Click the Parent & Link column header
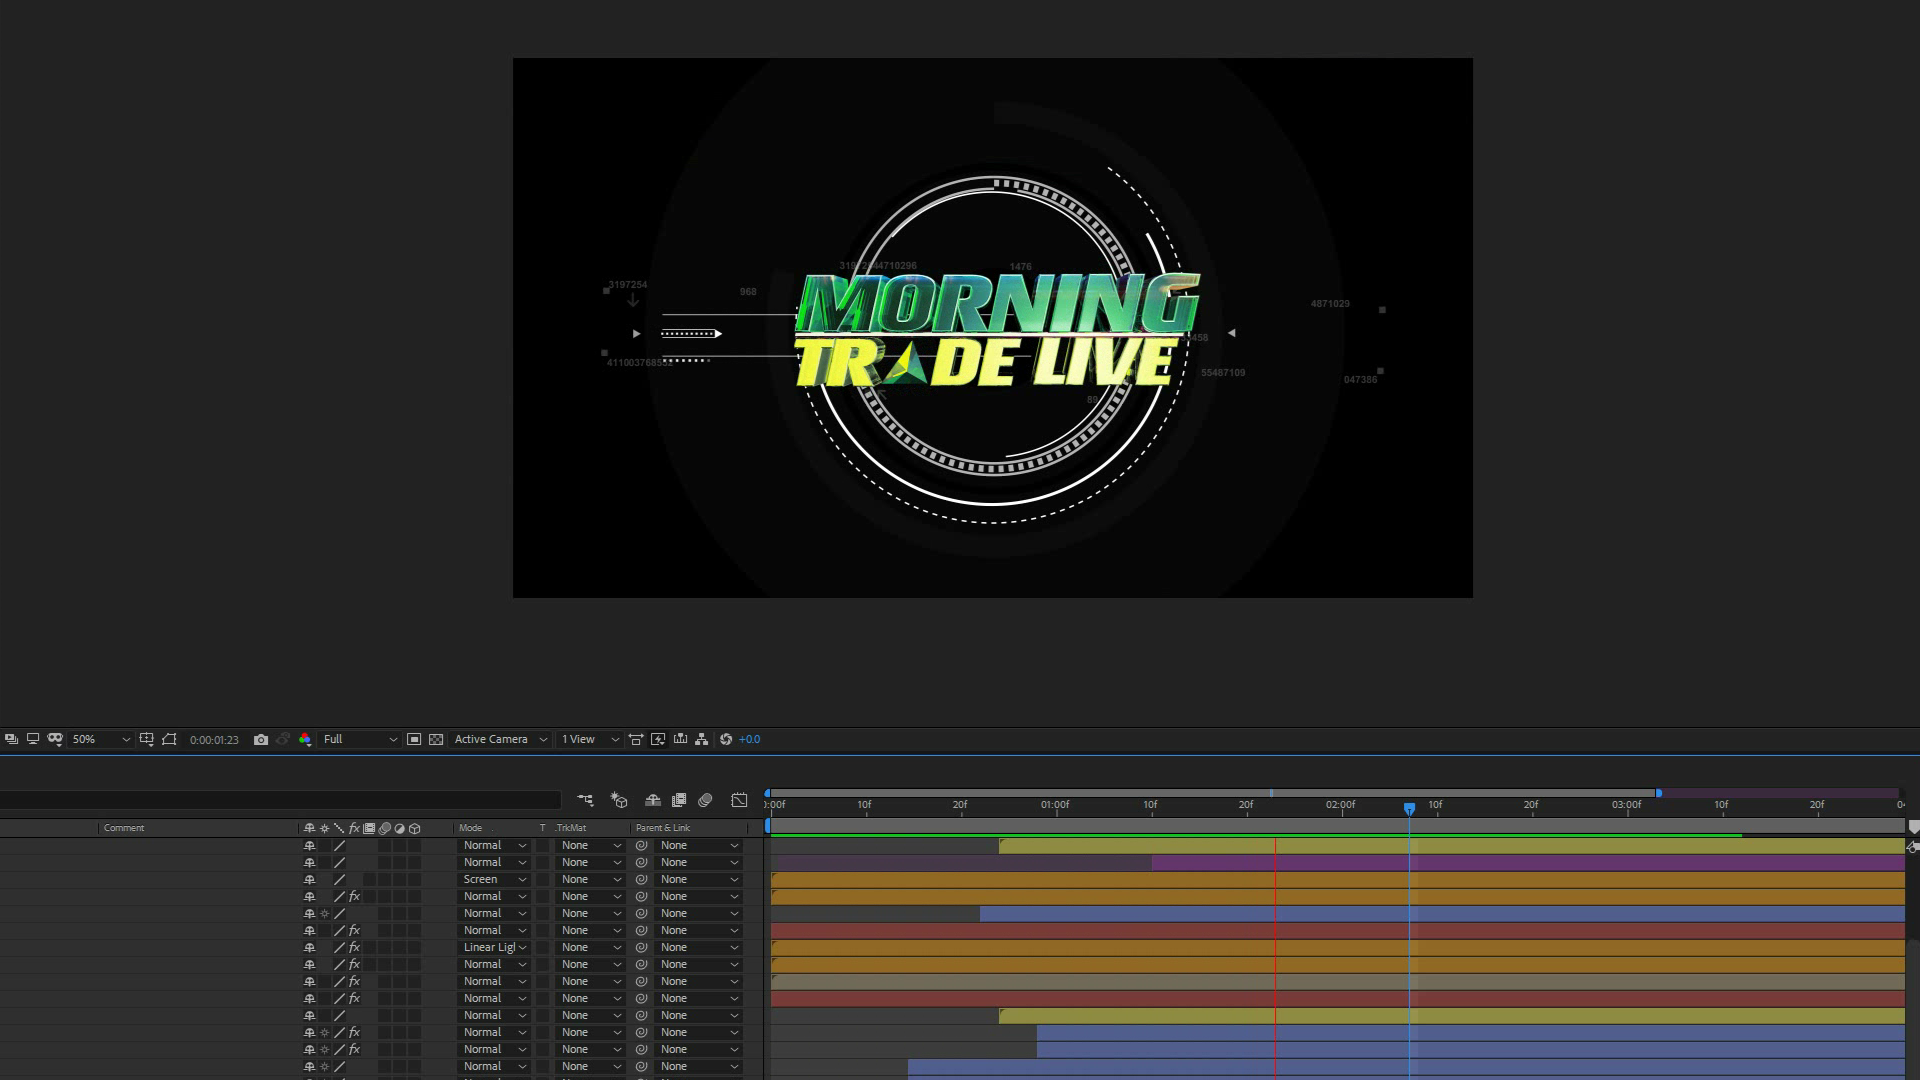1920x1080 pixels. point(663,828)
